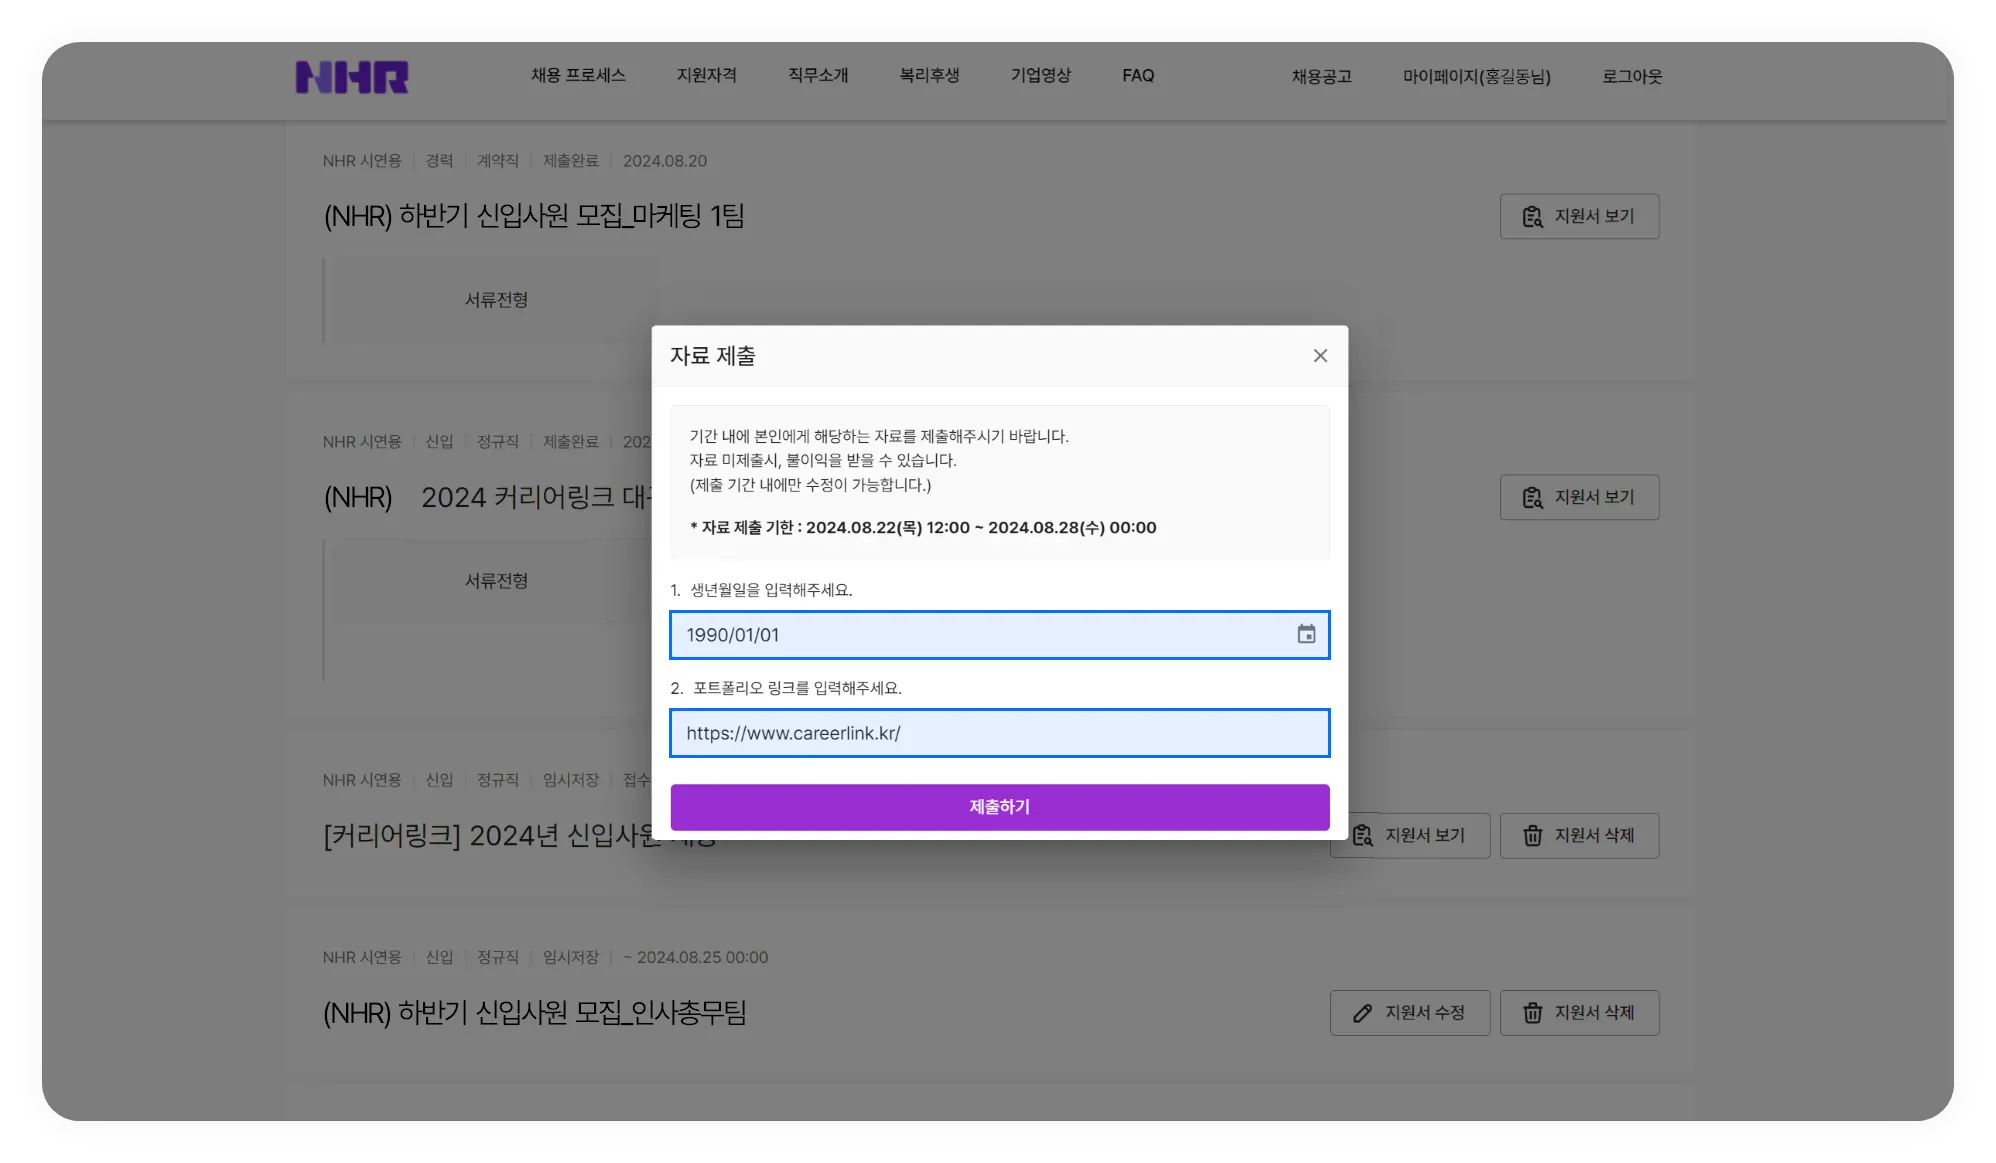
Task: Select the 기업영상 menu item
Action: tap(1040, 76)
